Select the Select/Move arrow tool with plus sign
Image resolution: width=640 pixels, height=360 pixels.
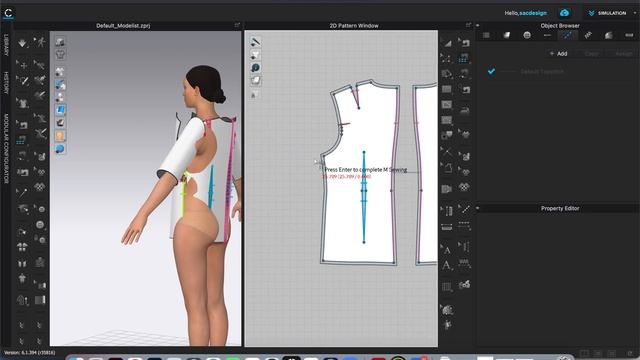[22, 64]
